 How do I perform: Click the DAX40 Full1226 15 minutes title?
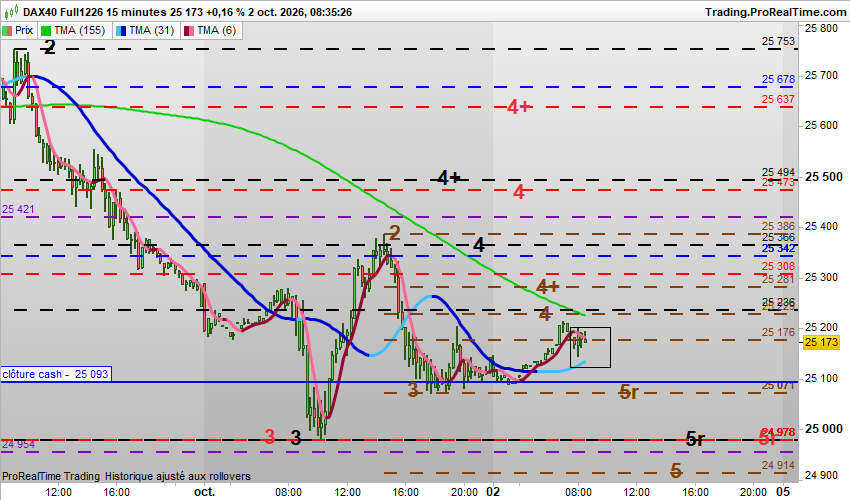pyautogui.click(x=95, y=11)
